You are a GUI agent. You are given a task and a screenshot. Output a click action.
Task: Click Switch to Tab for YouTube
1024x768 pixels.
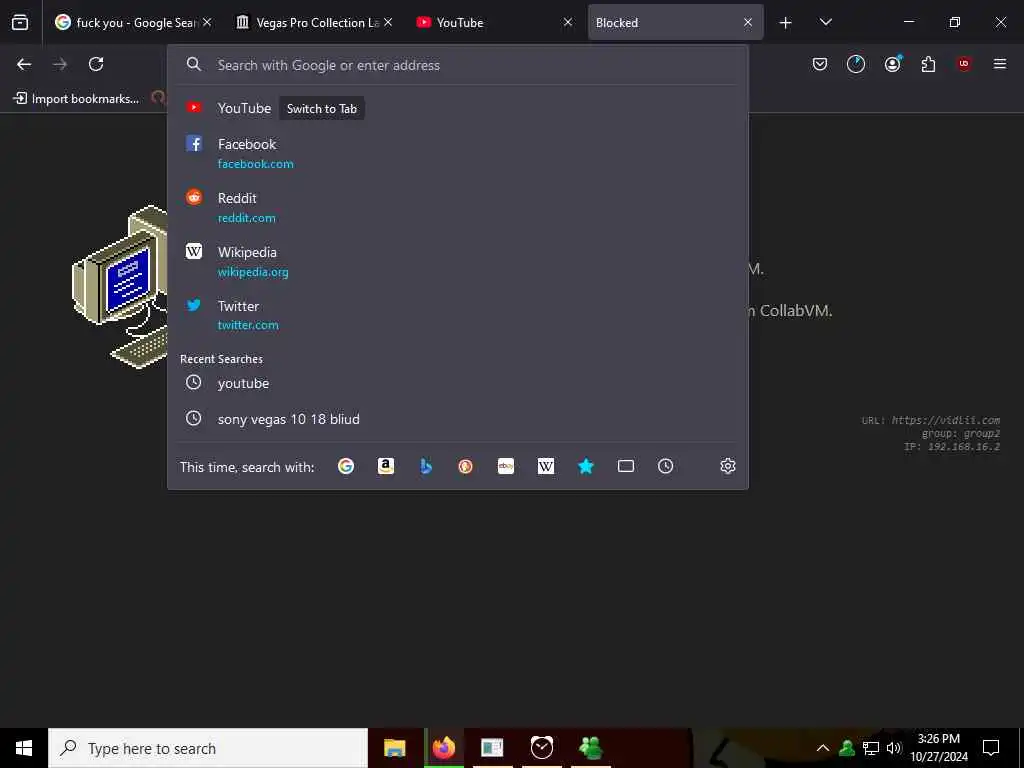click(x=322, y=109)
